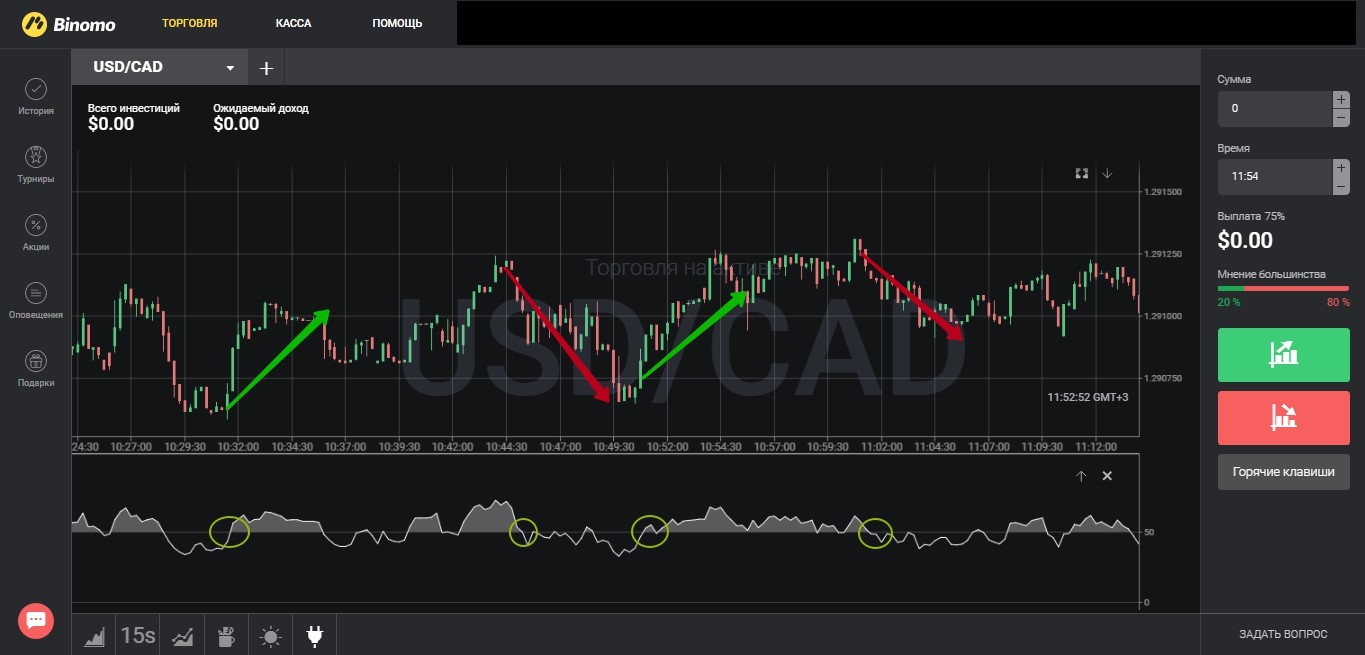Add a new asset tab with plus

tap(266, 68)
